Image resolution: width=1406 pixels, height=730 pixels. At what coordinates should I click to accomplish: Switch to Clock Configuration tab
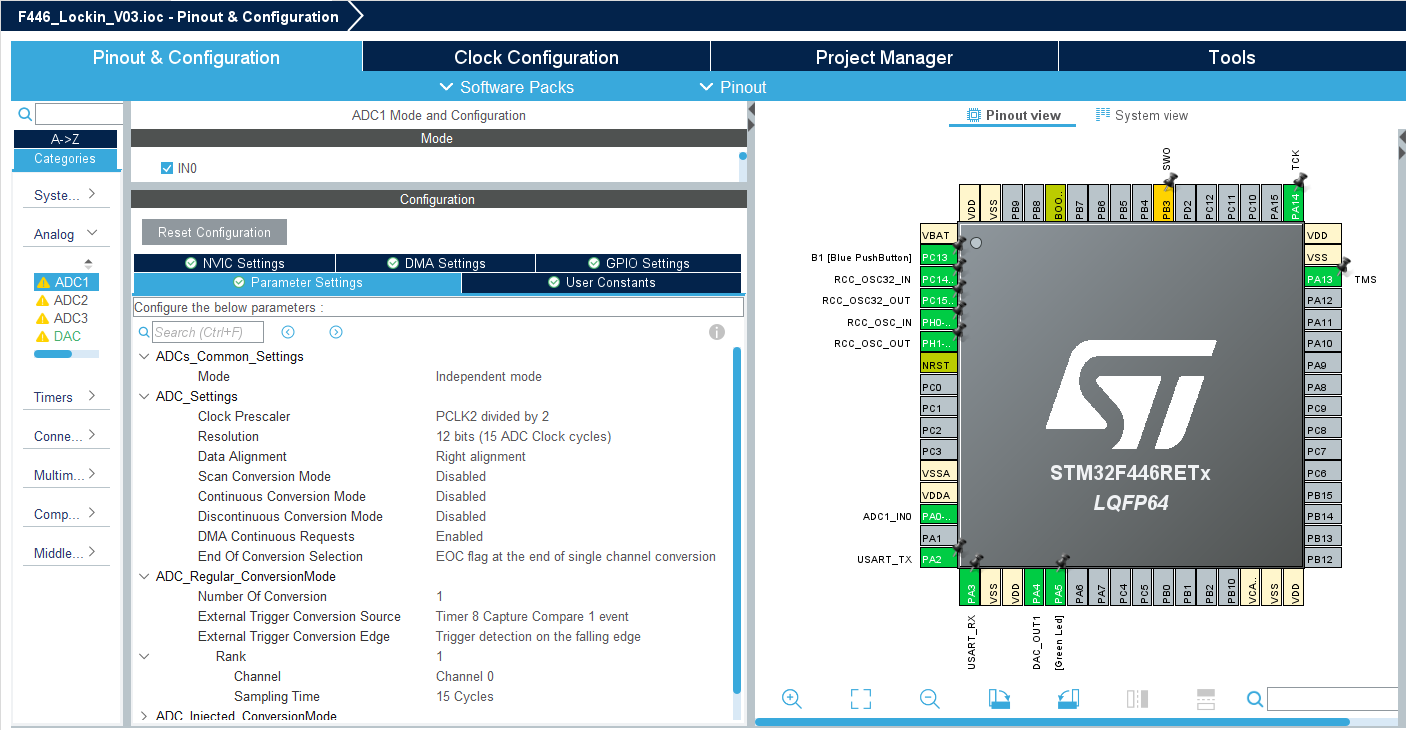tap(536, 57)
